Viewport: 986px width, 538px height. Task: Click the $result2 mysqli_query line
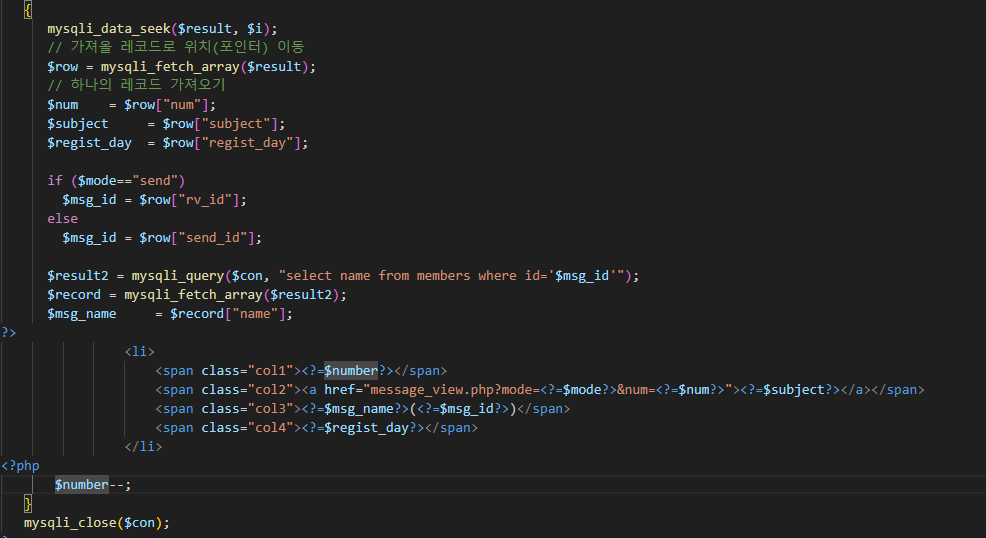coord(343,276)
